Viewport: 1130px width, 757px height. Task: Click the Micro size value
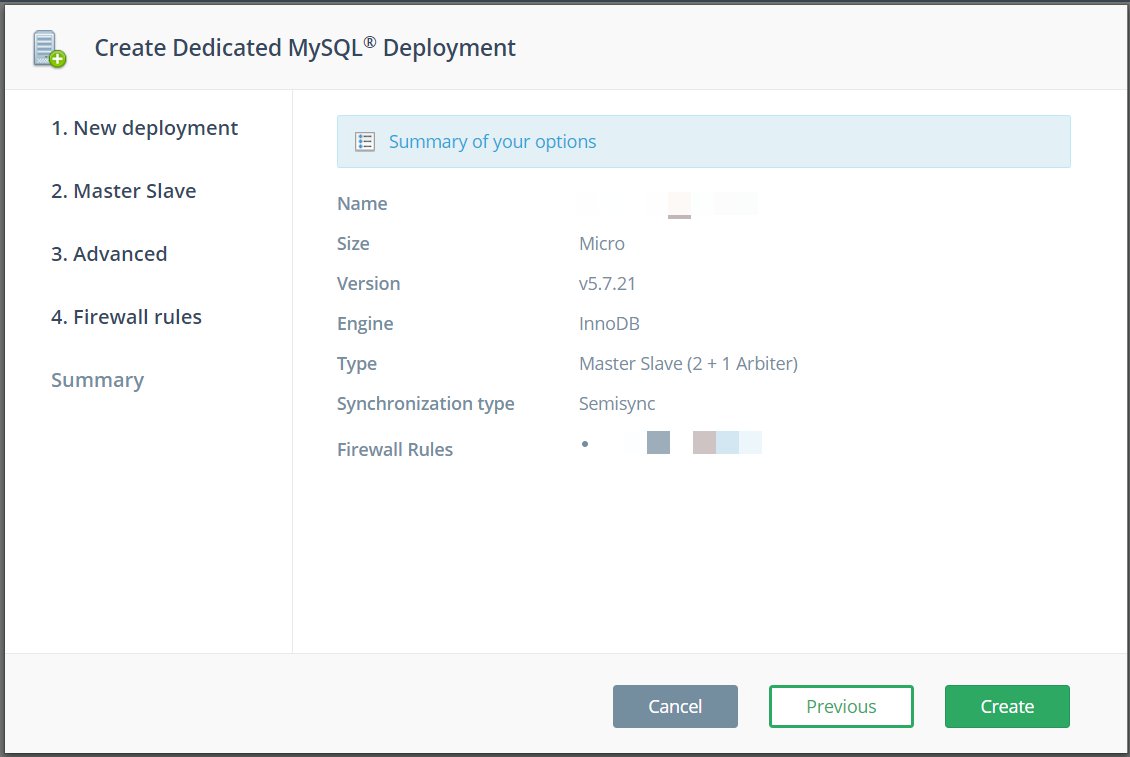click(x=602, y=244)
